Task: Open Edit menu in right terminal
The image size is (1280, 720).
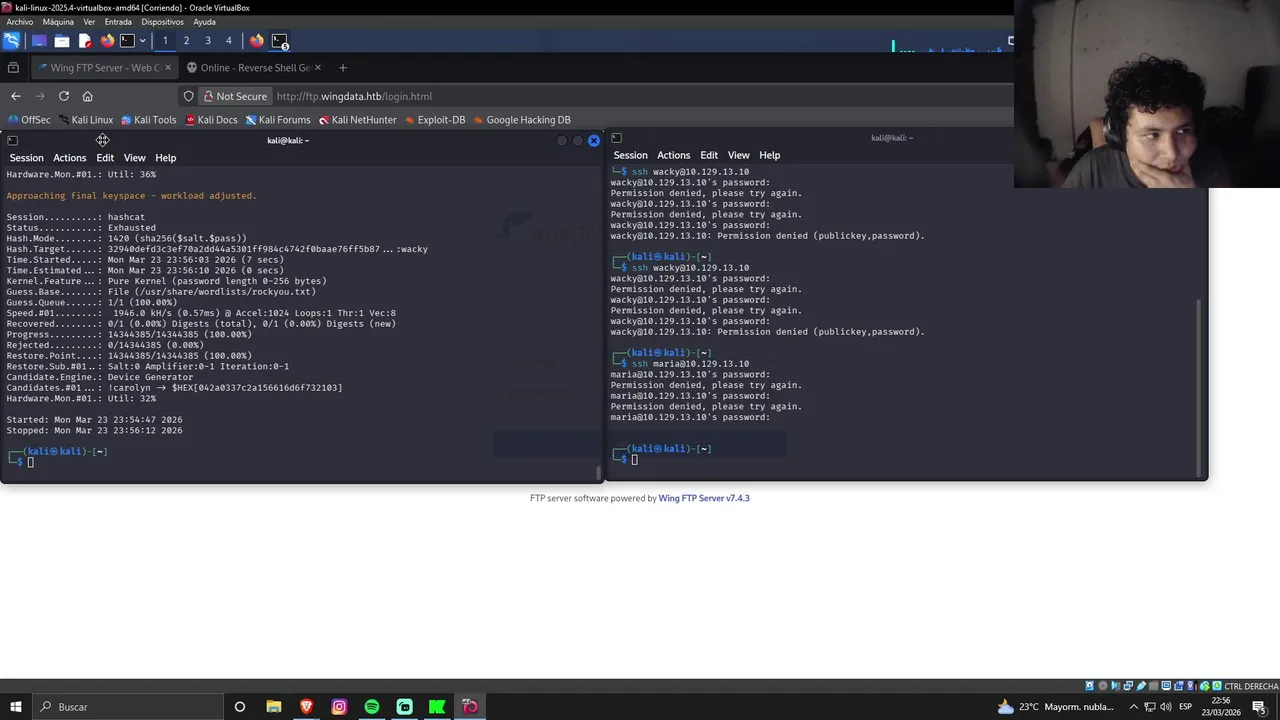Action: 709,155
